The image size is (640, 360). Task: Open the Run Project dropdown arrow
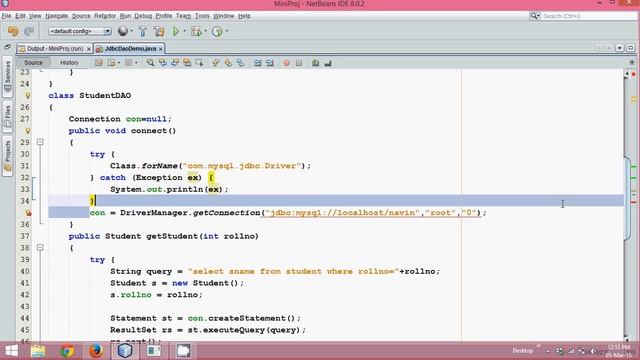tap(184, 31)
